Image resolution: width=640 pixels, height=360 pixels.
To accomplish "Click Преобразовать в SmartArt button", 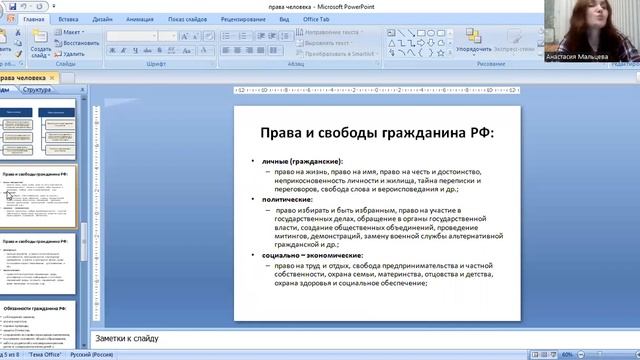I will [337, 53].
